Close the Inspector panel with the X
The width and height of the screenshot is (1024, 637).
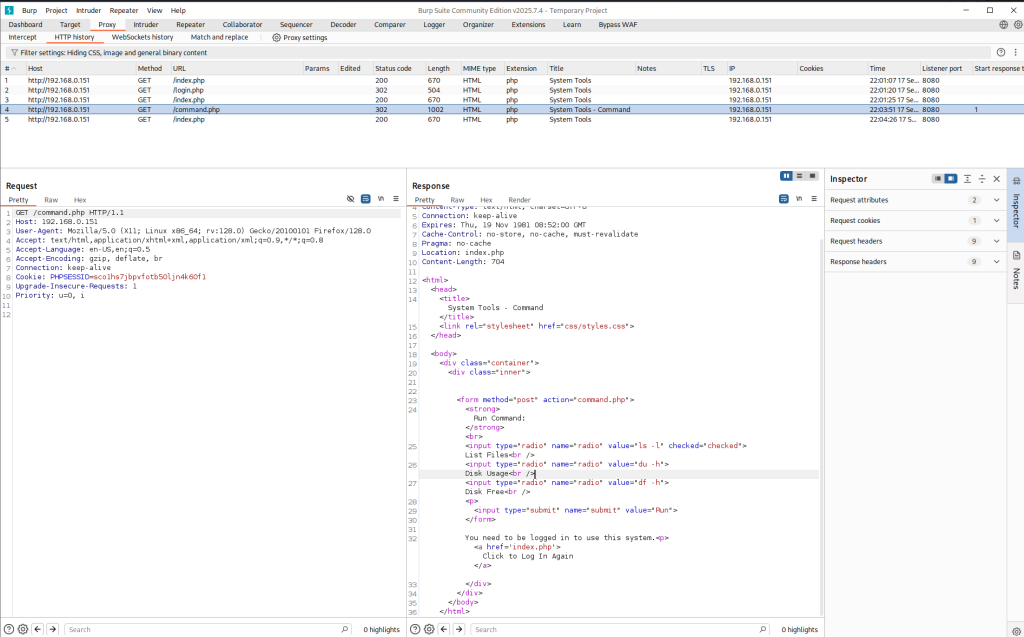[996, 179]
